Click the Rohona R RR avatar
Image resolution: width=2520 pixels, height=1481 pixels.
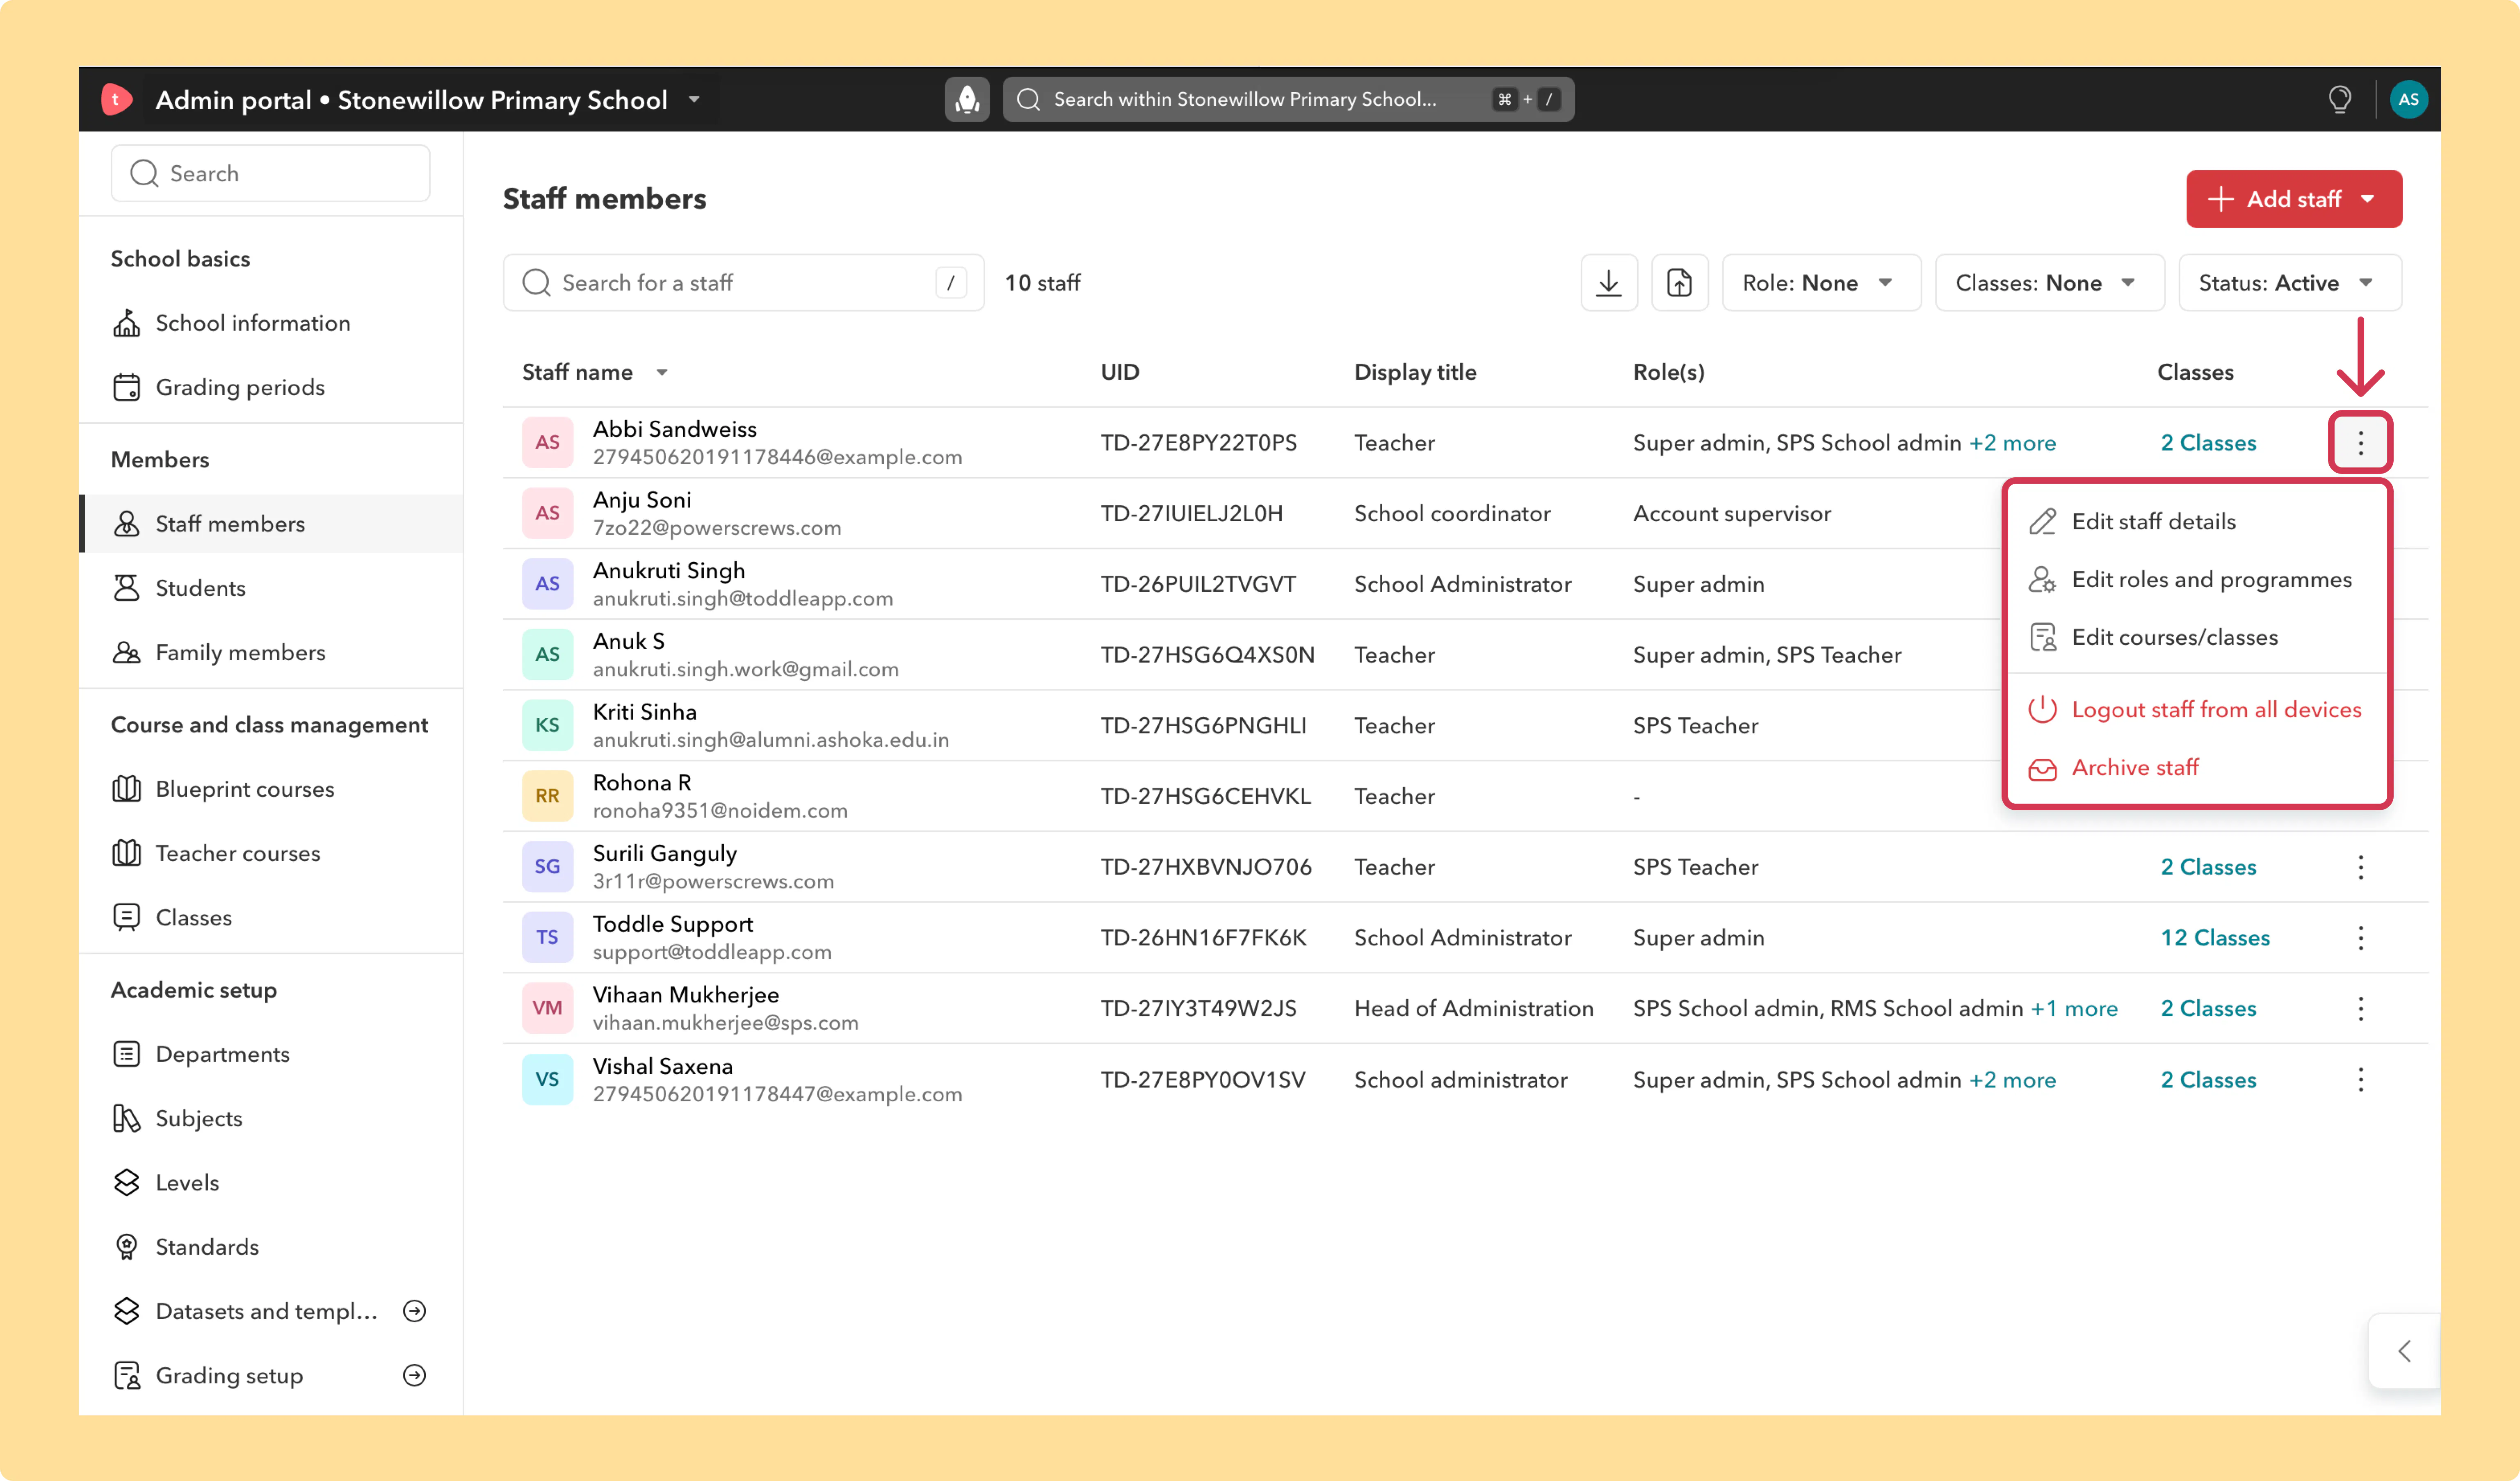tap(547, 796)
